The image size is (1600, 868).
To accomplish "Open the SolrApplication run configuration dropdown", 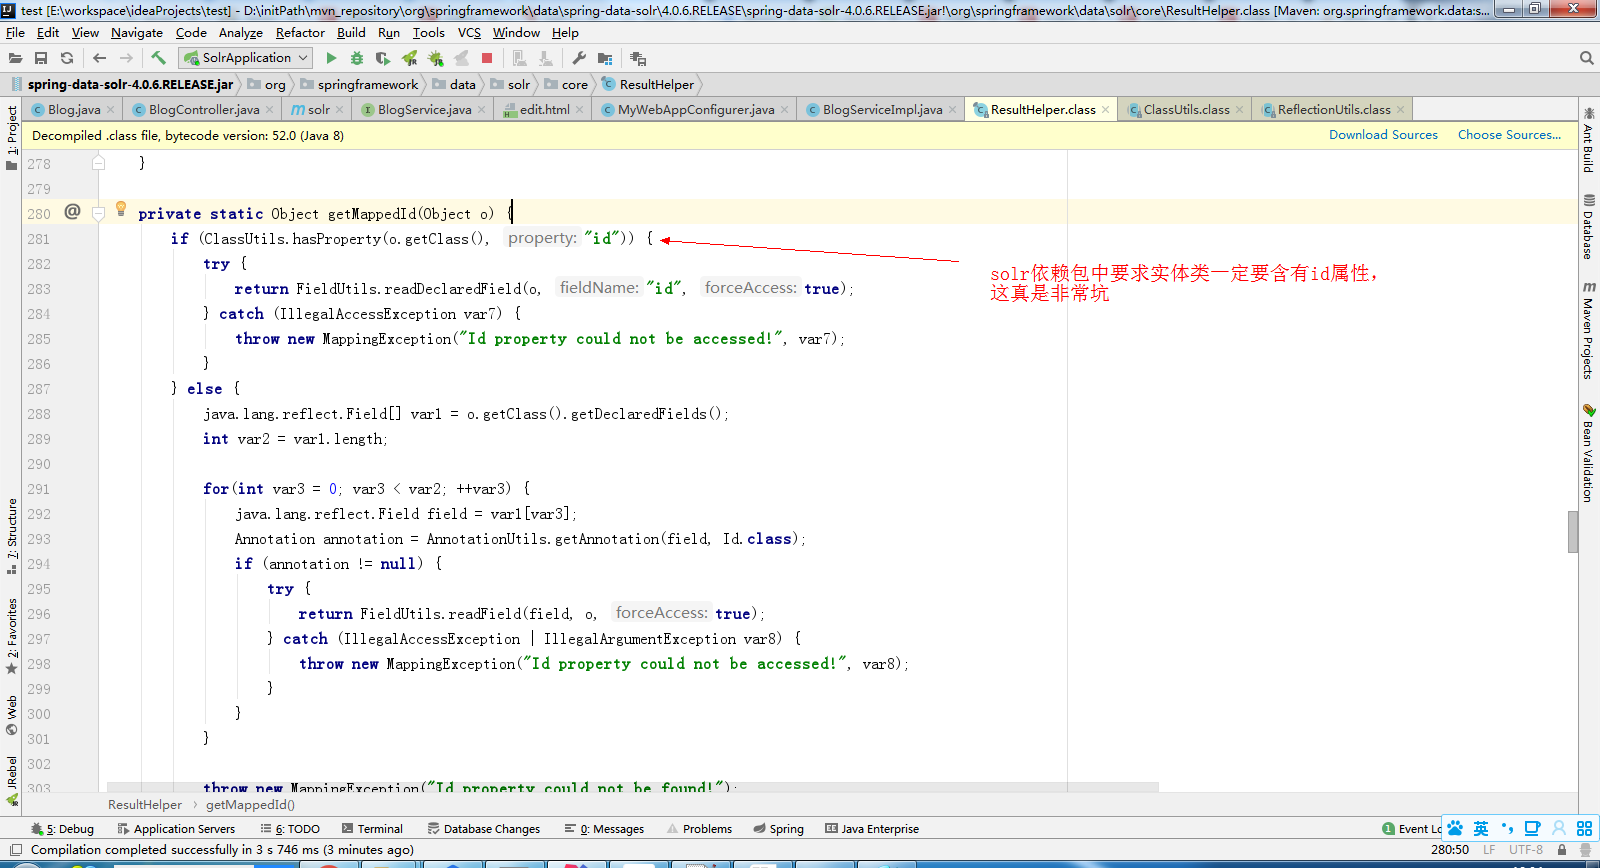I will (x=246, y=58).
